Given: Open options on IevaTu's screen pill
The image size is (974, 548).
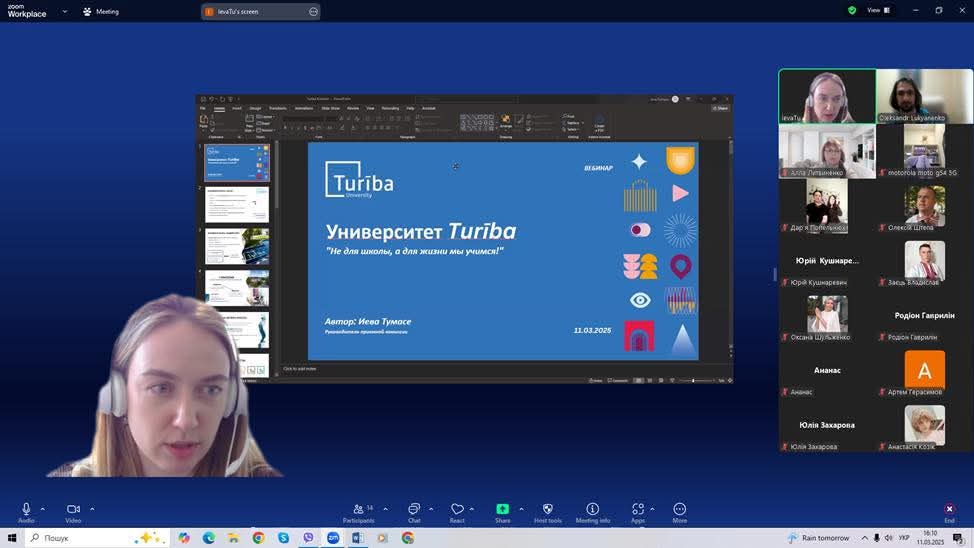Looking at the screenshot, I should [313, 11].
